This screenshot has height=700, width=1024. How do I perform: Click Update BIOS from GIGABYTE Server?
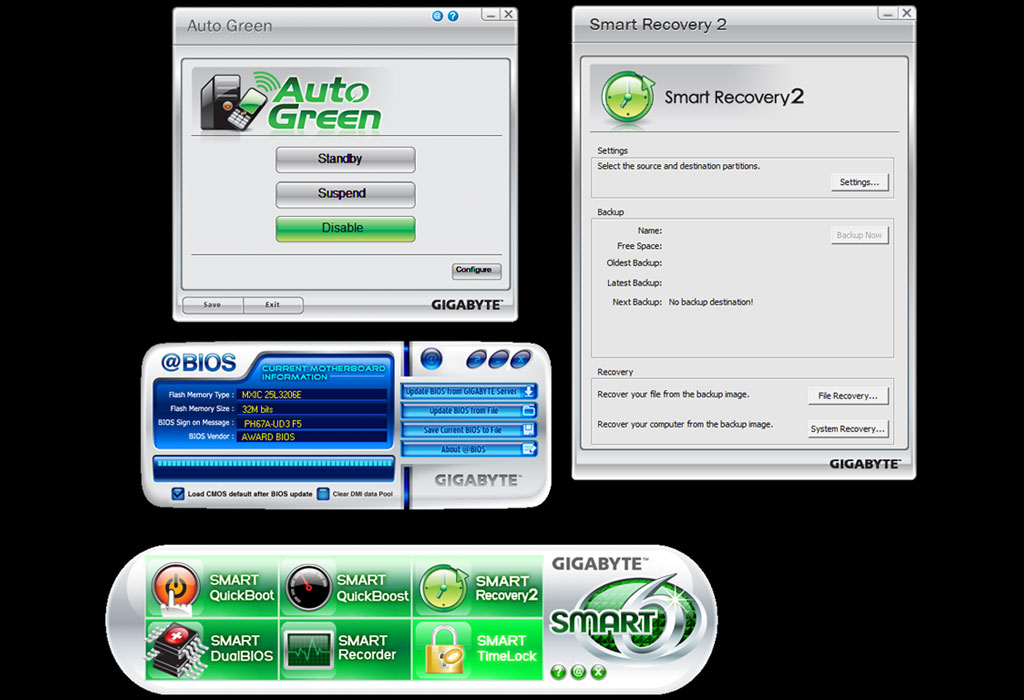coord(469,391)
